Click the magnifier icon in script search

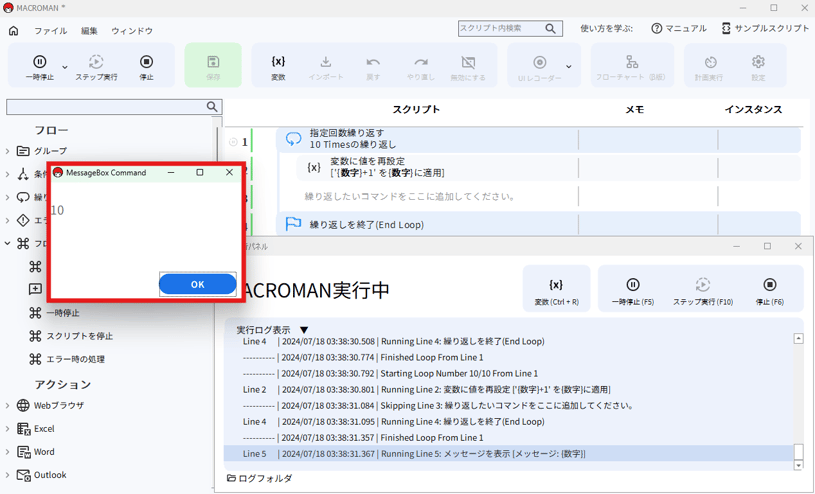(x=550, y=29)
